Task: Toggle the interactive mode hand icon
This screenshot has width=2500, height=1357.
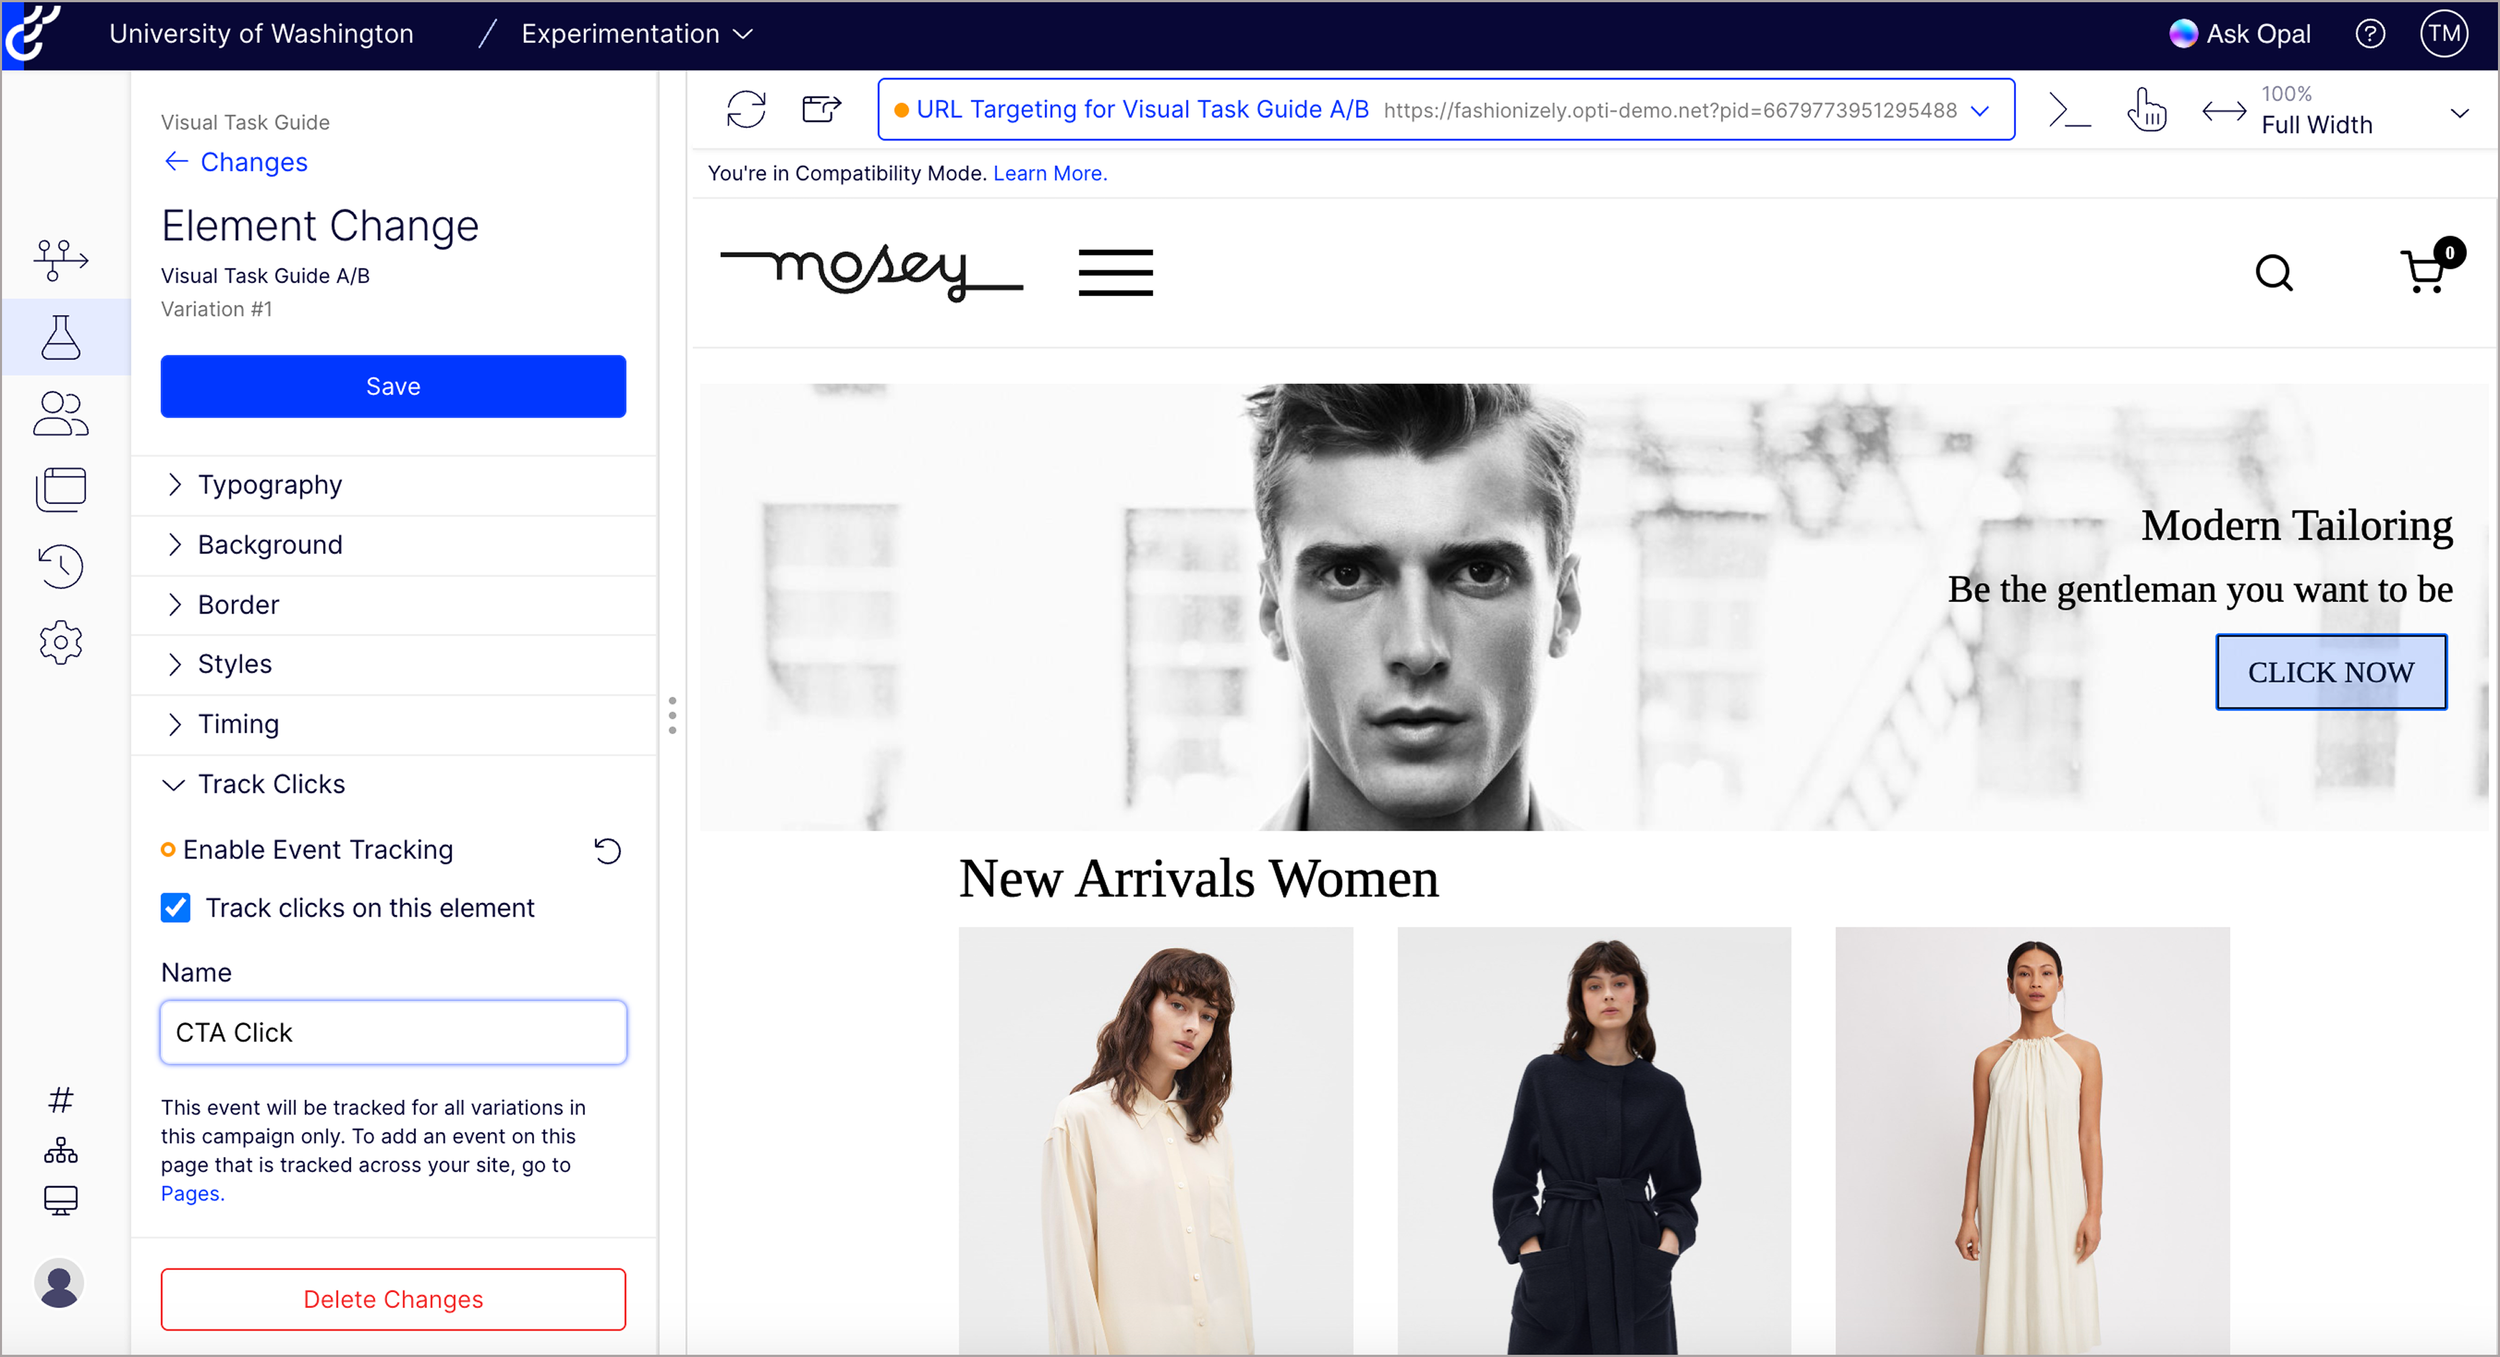Action: click(x=2146, y=110)
